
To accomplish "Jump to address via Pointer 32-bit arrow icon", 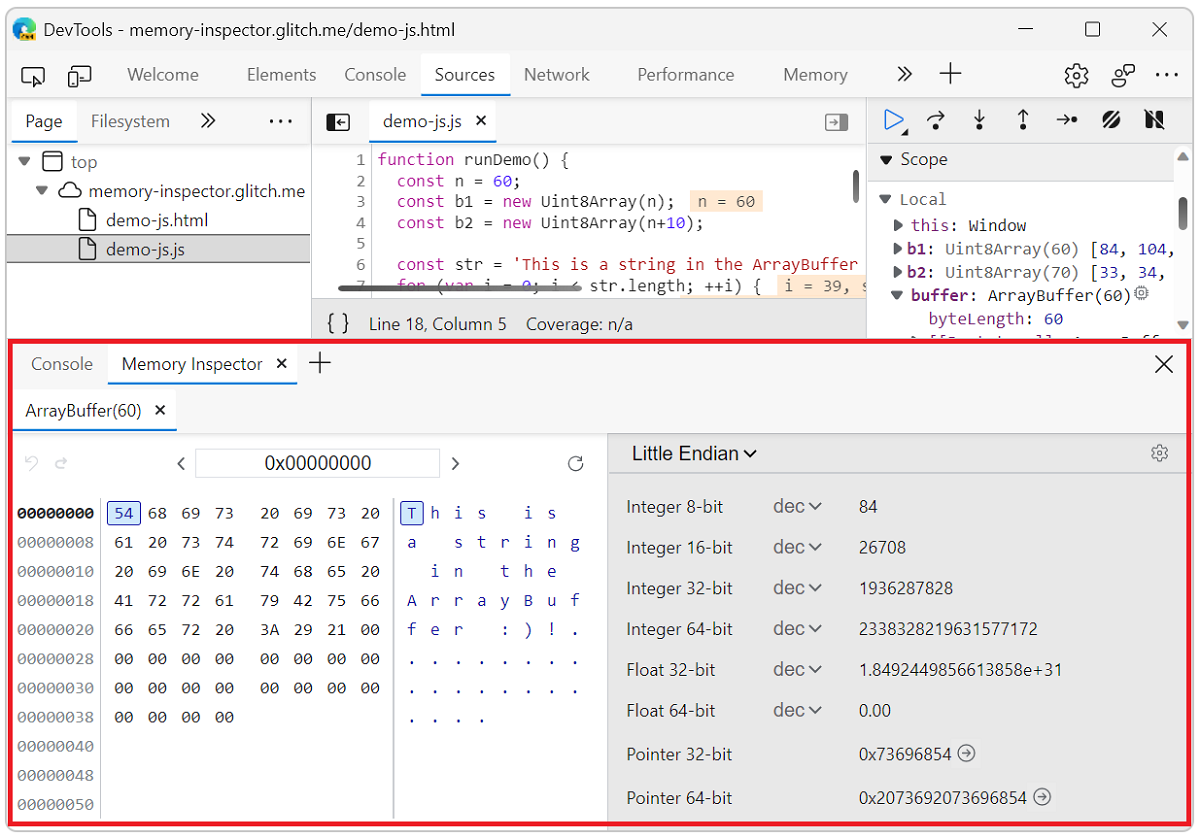I will tap(966, 754).
